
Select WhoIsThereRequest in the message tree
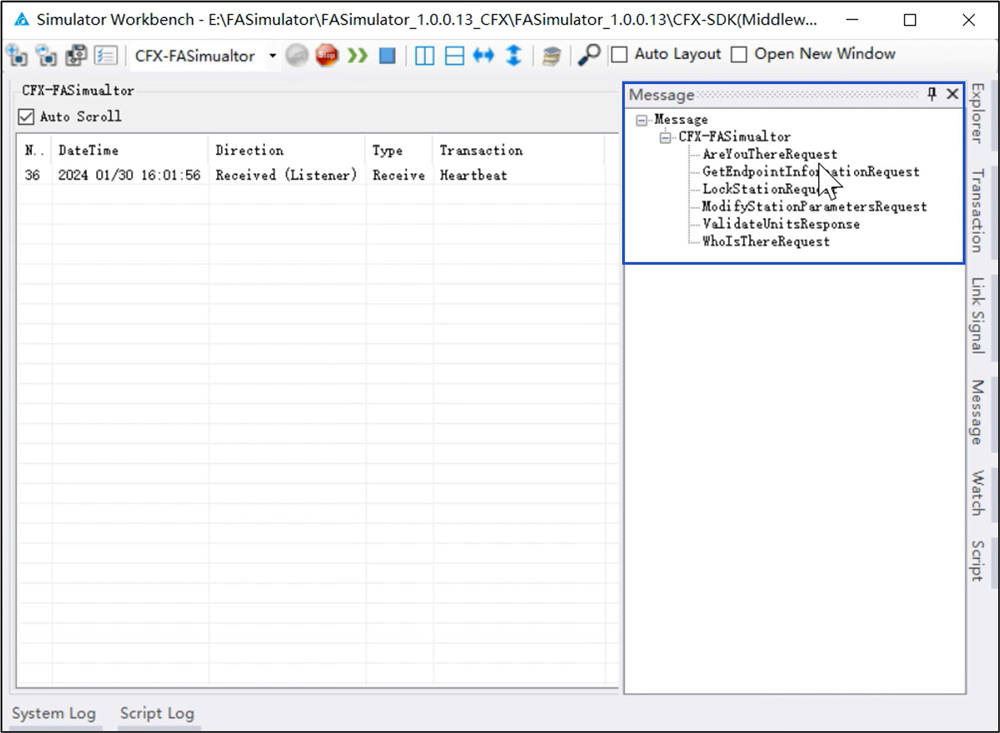pyautogui.click(x=765, y=241)
